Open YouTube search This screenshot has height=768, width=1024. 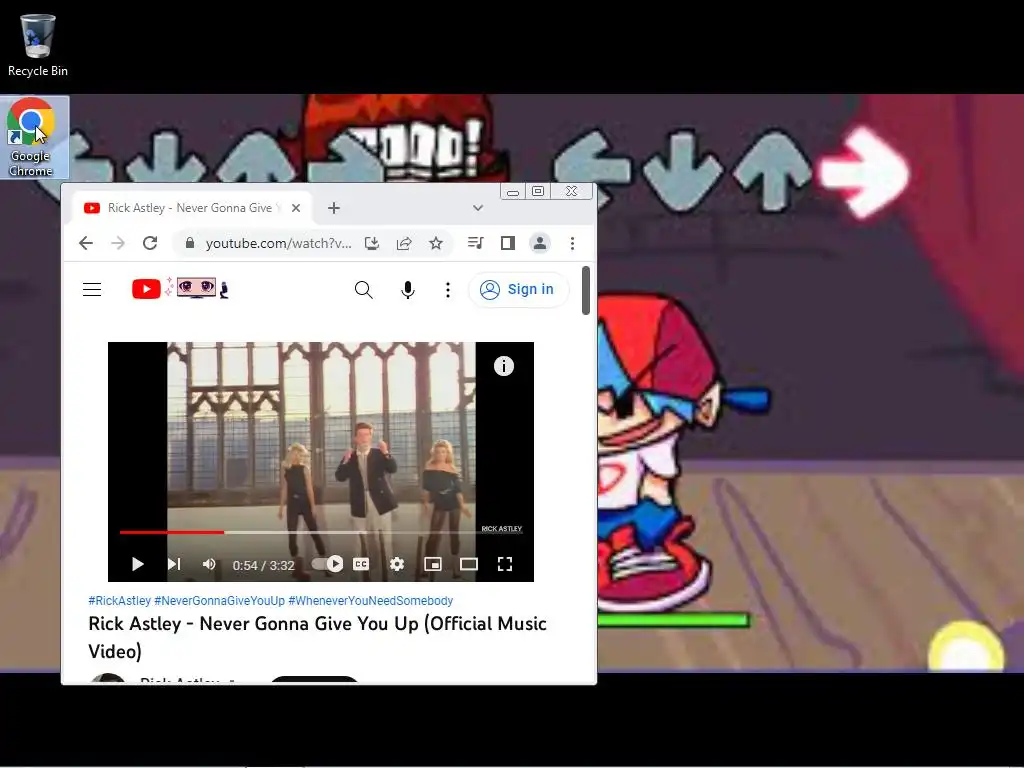click(x=364, y=289)
